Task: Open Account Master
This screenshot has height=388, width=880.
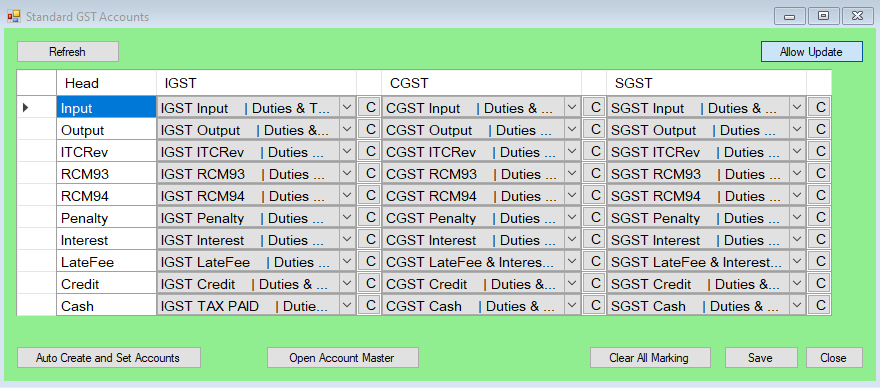Action: pos(342,358)
